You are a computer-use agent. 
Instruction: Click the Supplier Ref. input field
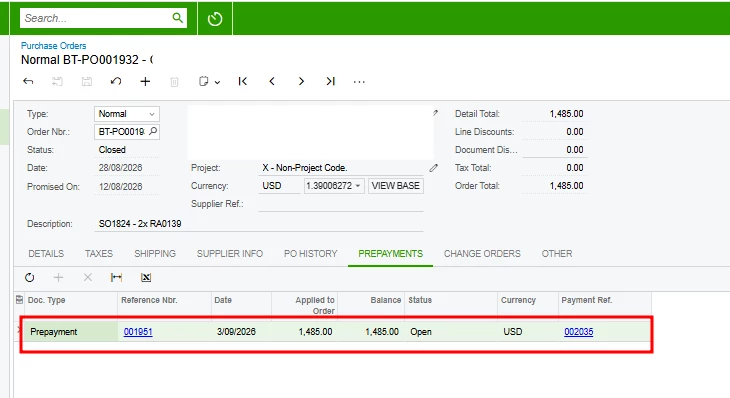(341, 204)
